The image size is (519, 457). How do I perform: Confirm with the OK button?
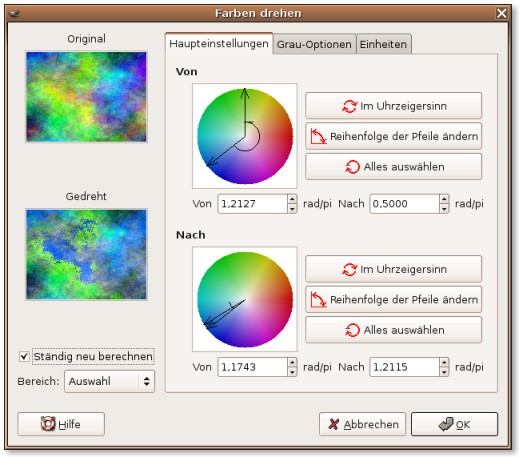[x=454, y=424]
